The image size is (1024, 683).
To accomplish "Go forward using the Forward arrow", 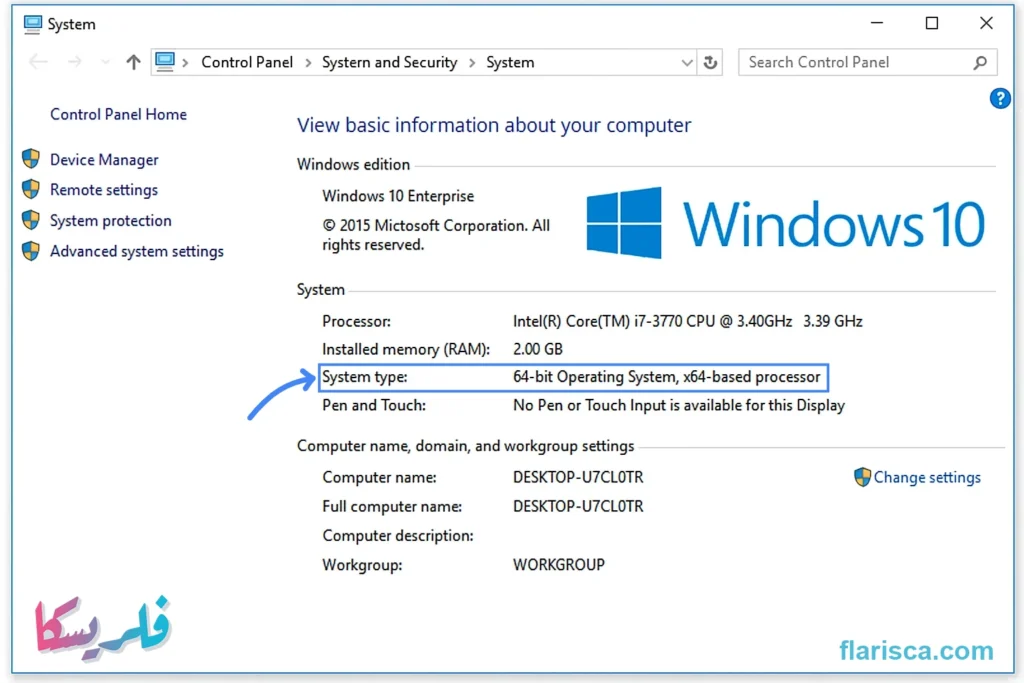I will (x=74, y=62).
